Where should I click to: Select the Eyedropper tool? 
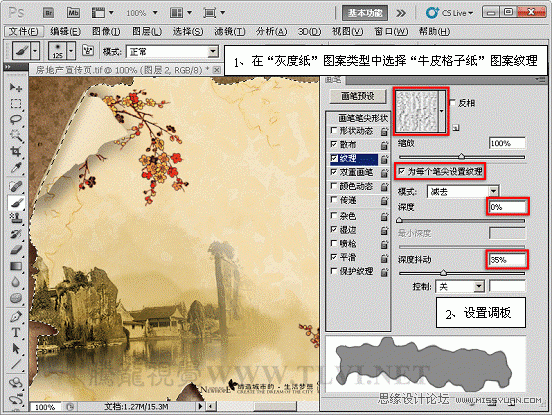coord(15,168)
